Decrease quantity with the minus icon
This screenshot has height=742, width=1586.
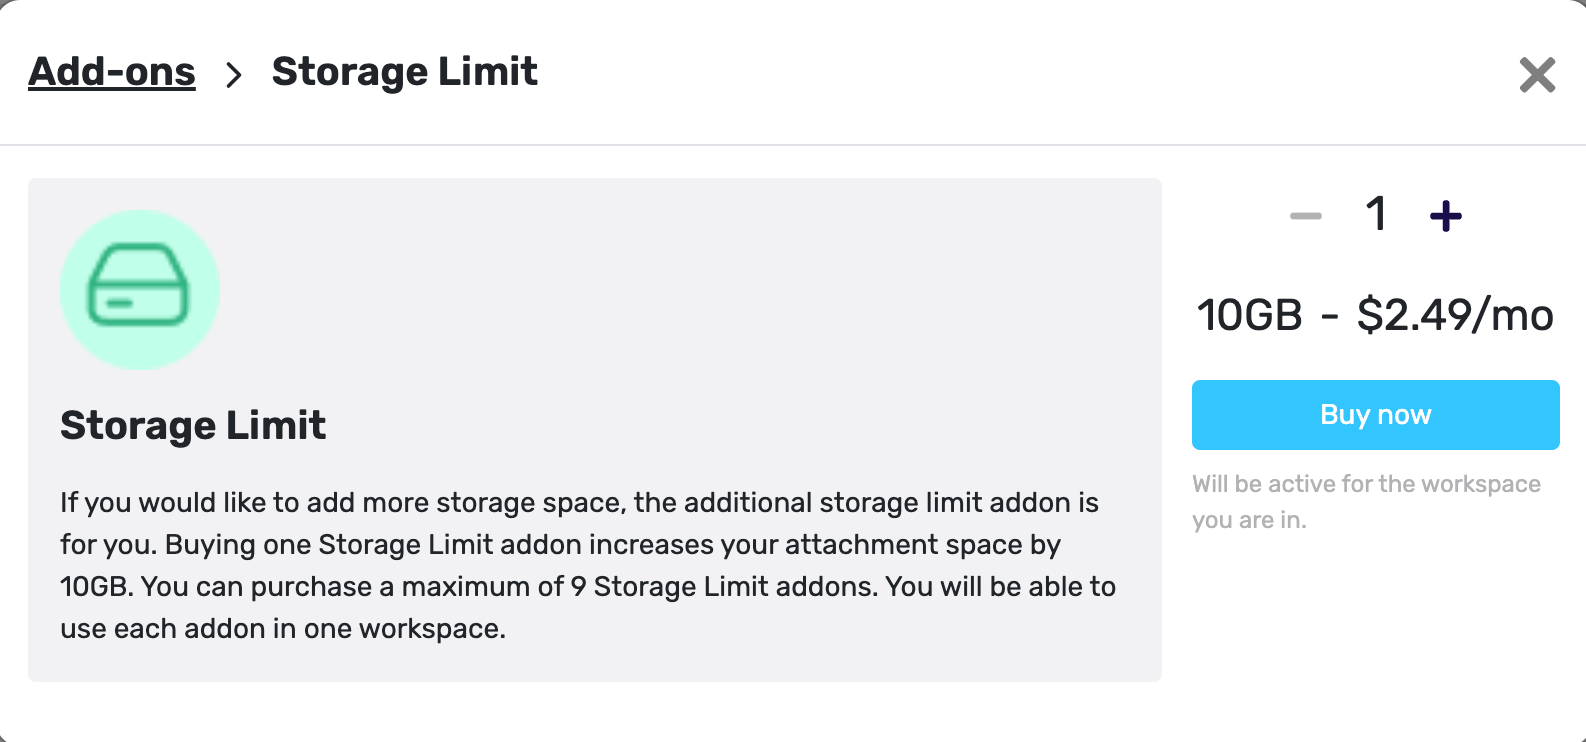pos(1305,213)
